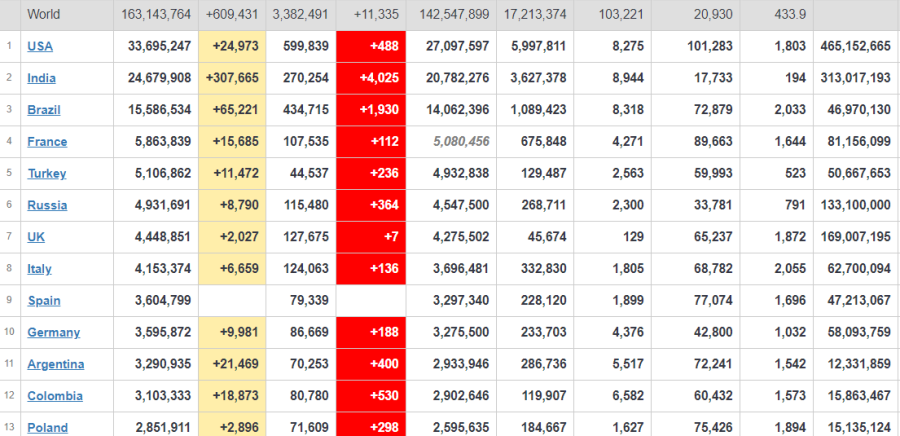Image resolution: width=900 pixels, height=436 pixels.
Task: Open the UK country link
Action: click(x=36, y=237)
